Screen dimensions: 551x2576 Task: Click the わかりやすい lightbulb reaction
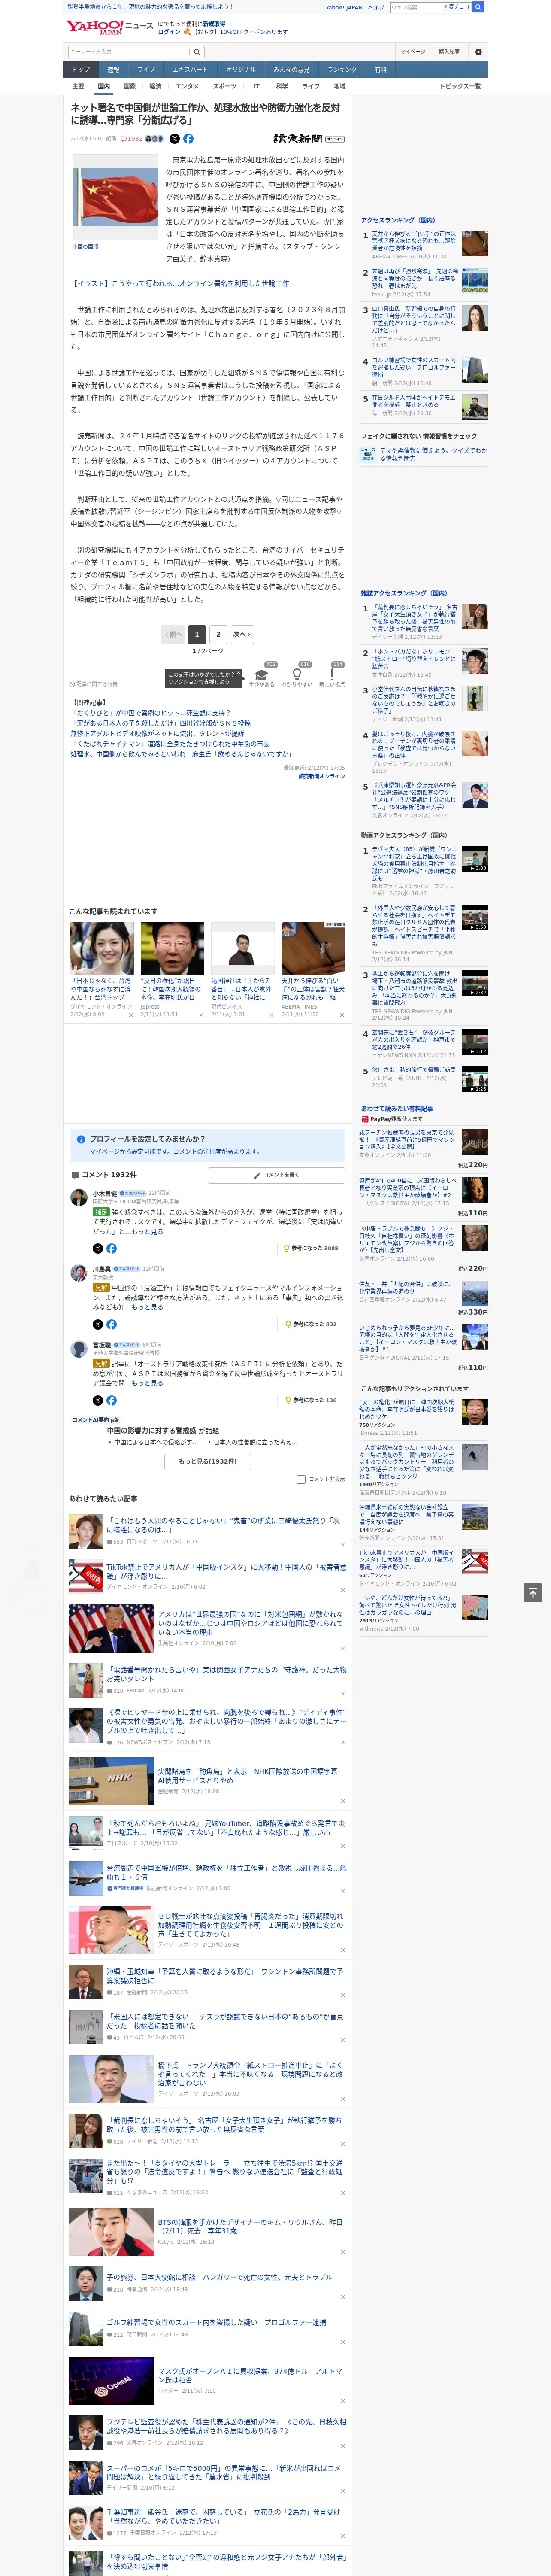tap(297, 674)
